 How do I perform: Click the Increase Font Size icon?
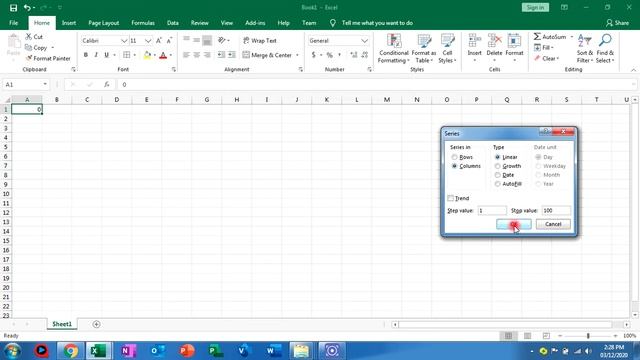[159, 40]
